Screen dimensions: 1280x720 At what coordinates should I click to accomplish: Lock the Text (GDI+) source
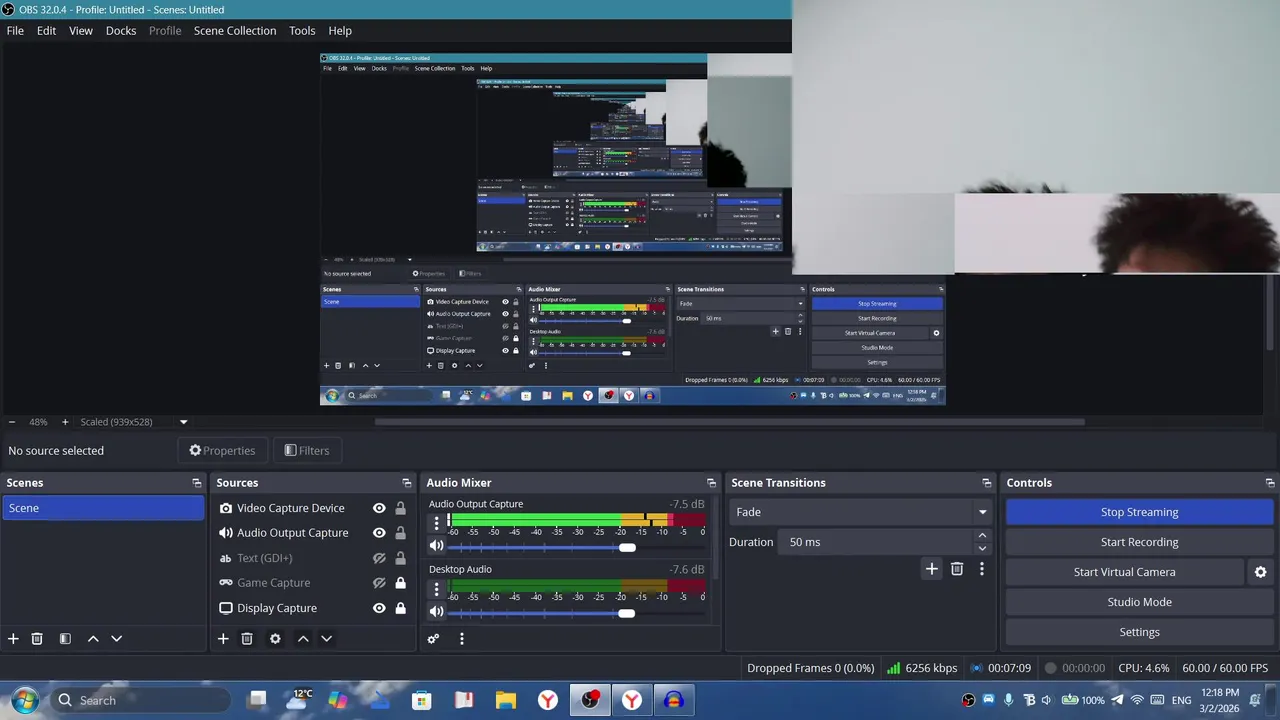tap(400, 558)
